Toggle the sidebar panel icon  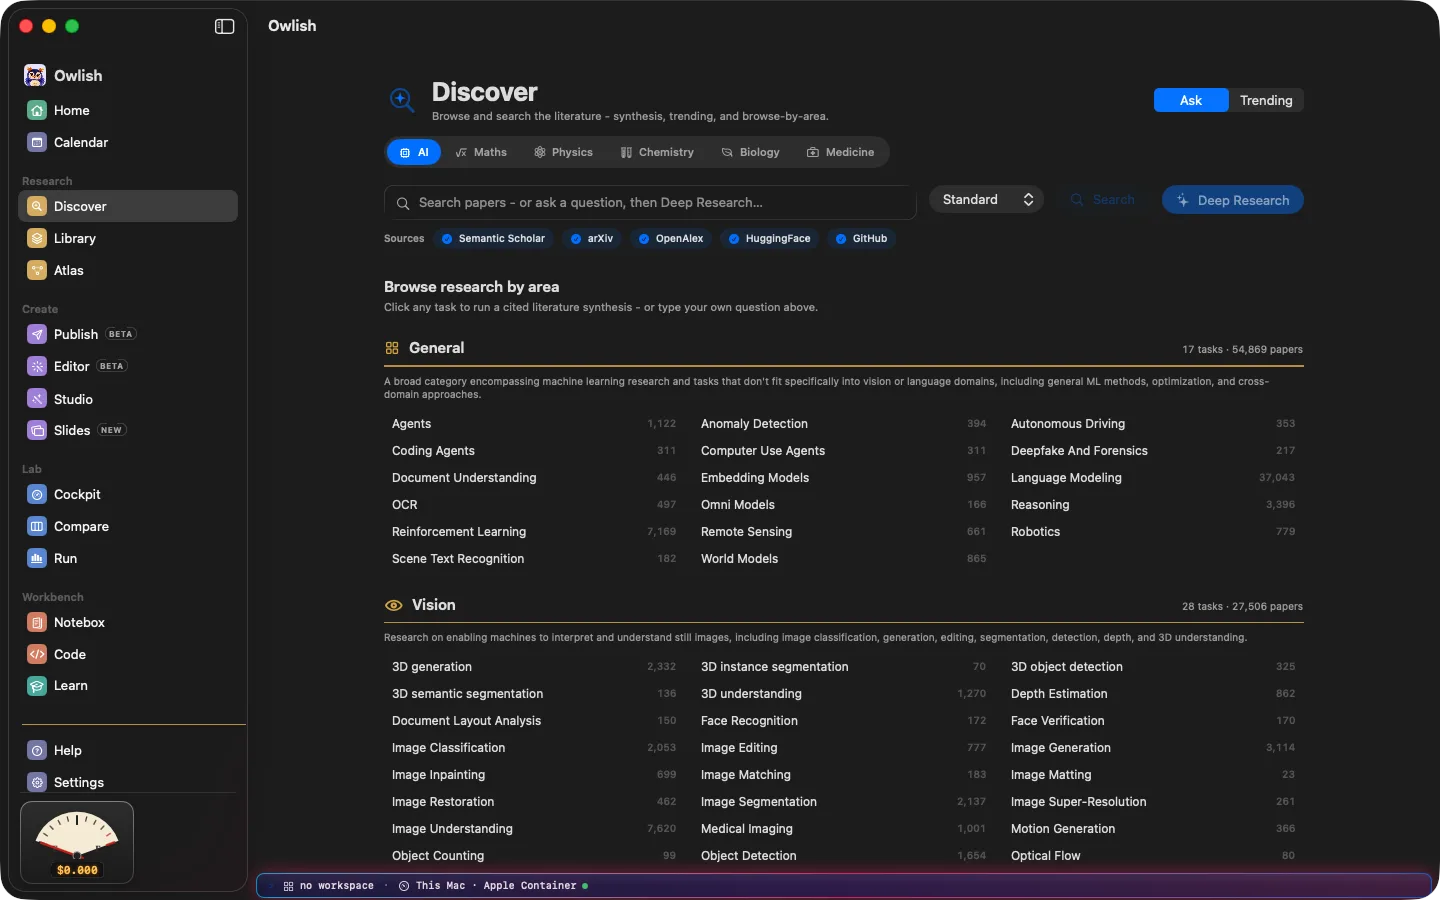point(224,26)
